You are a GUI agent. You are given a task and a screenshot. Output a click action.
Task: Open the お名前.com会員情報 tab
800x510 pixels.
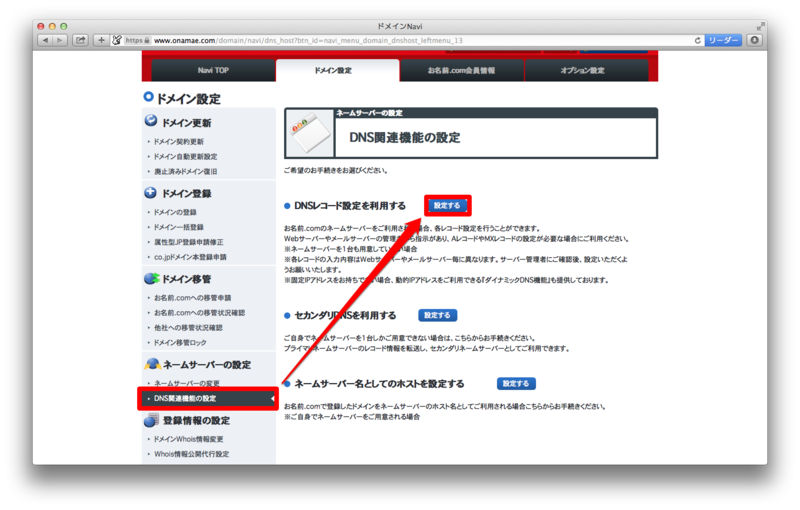[x=461, y=70]
